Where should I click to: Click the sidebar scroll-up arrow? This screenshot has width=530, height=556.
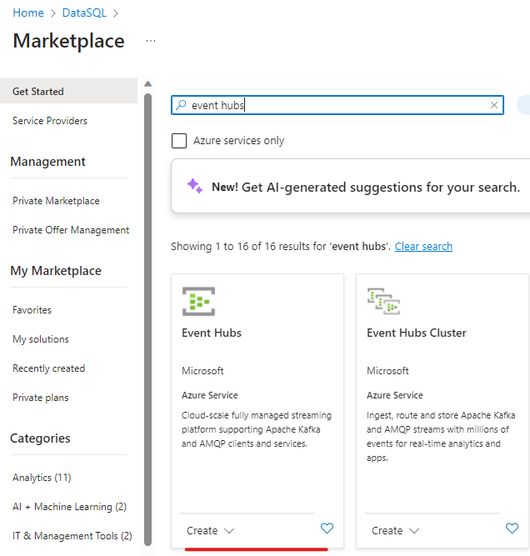click(x=148, y=84)
